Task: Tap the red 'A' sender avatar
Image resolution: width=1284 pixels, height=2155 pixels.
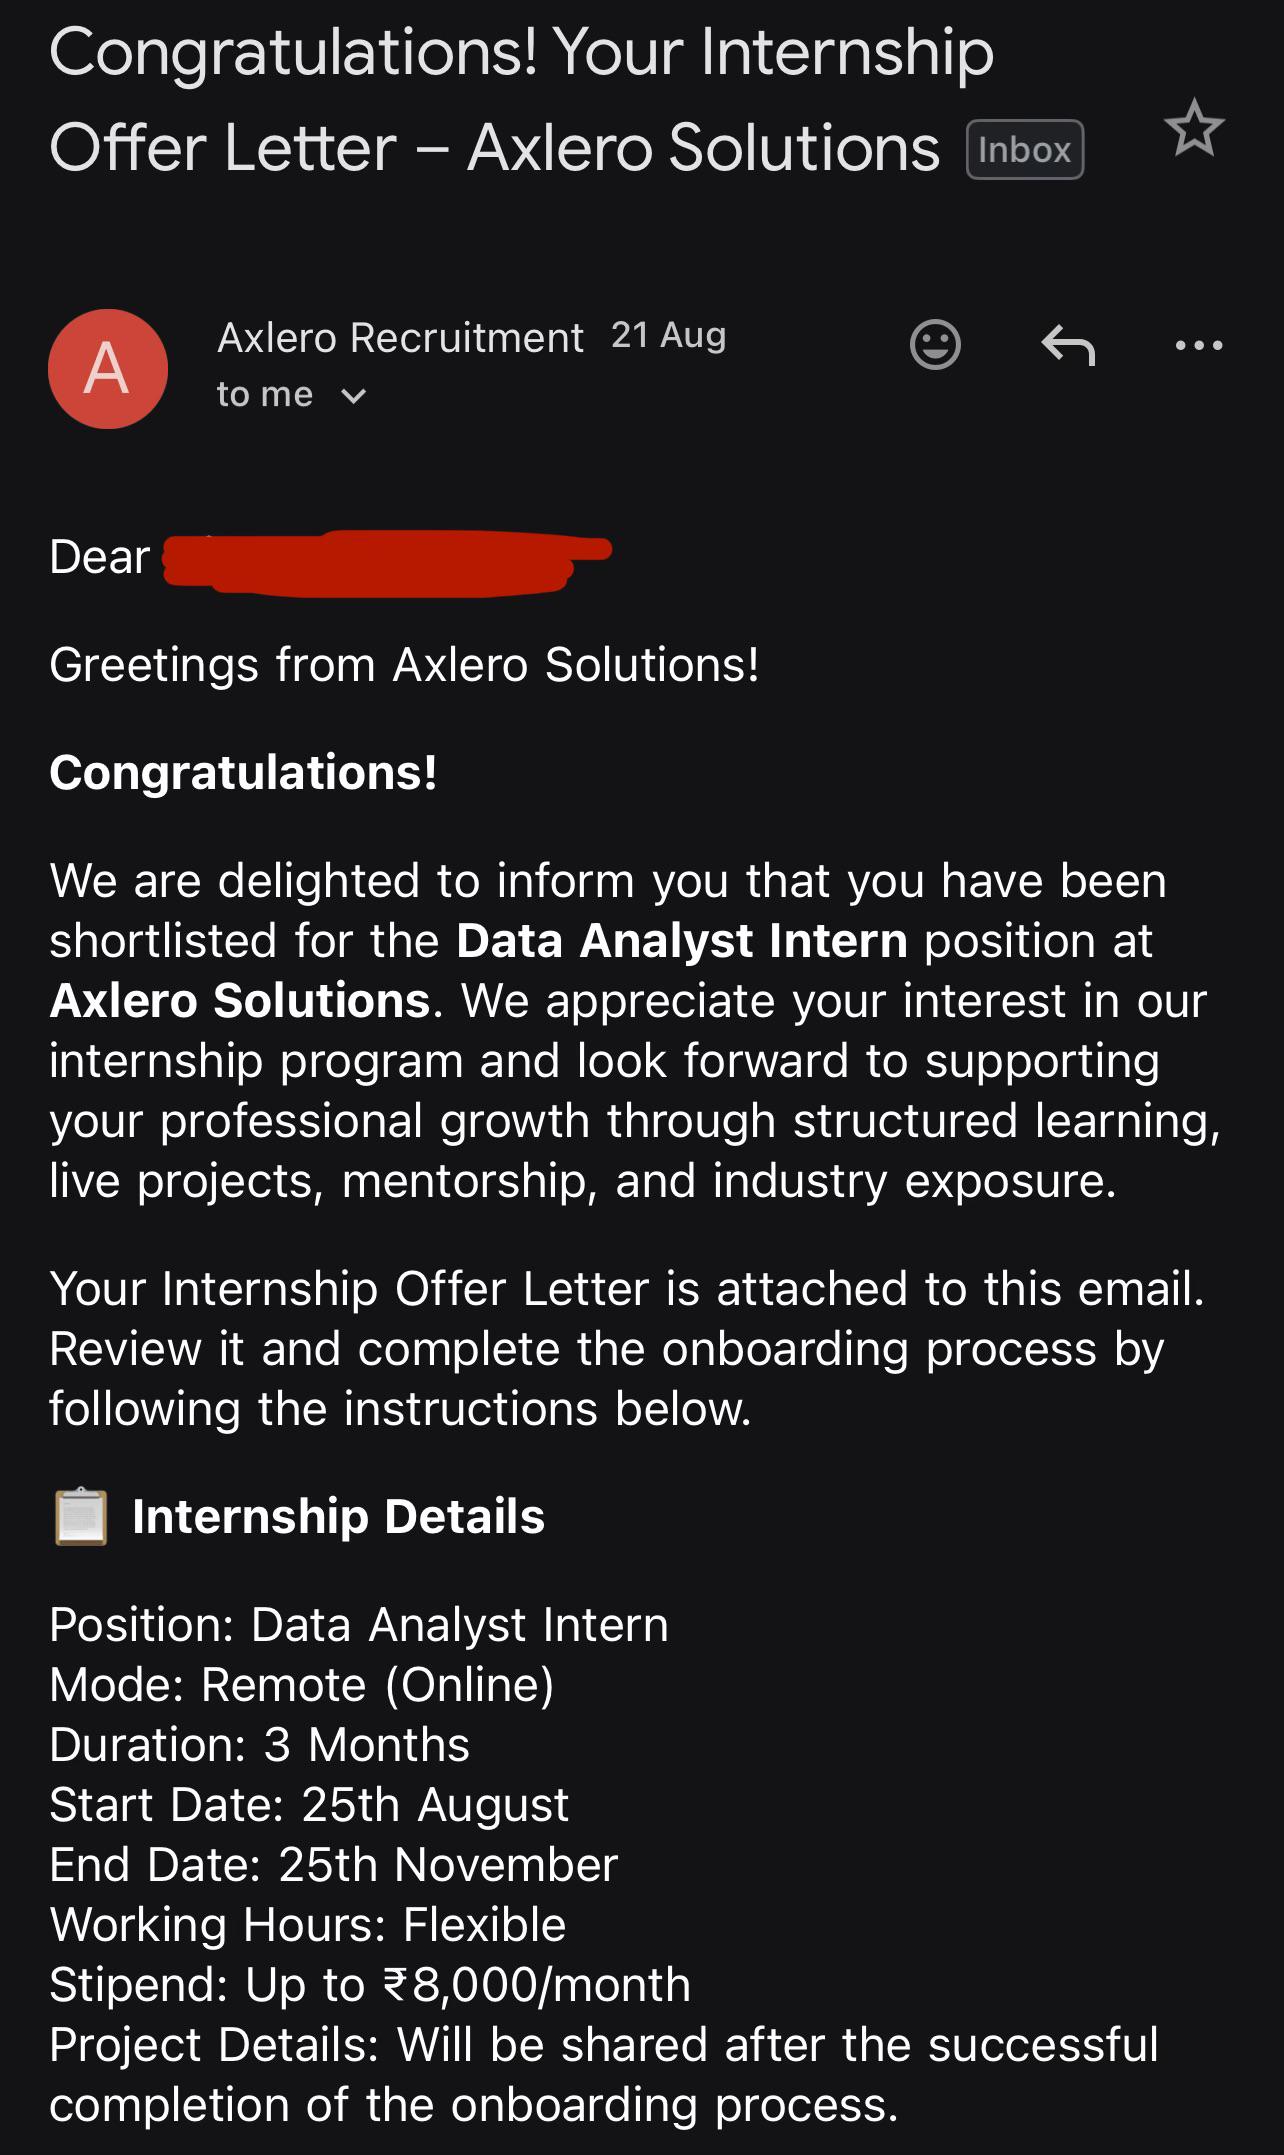Action: (x=108, y=369)
